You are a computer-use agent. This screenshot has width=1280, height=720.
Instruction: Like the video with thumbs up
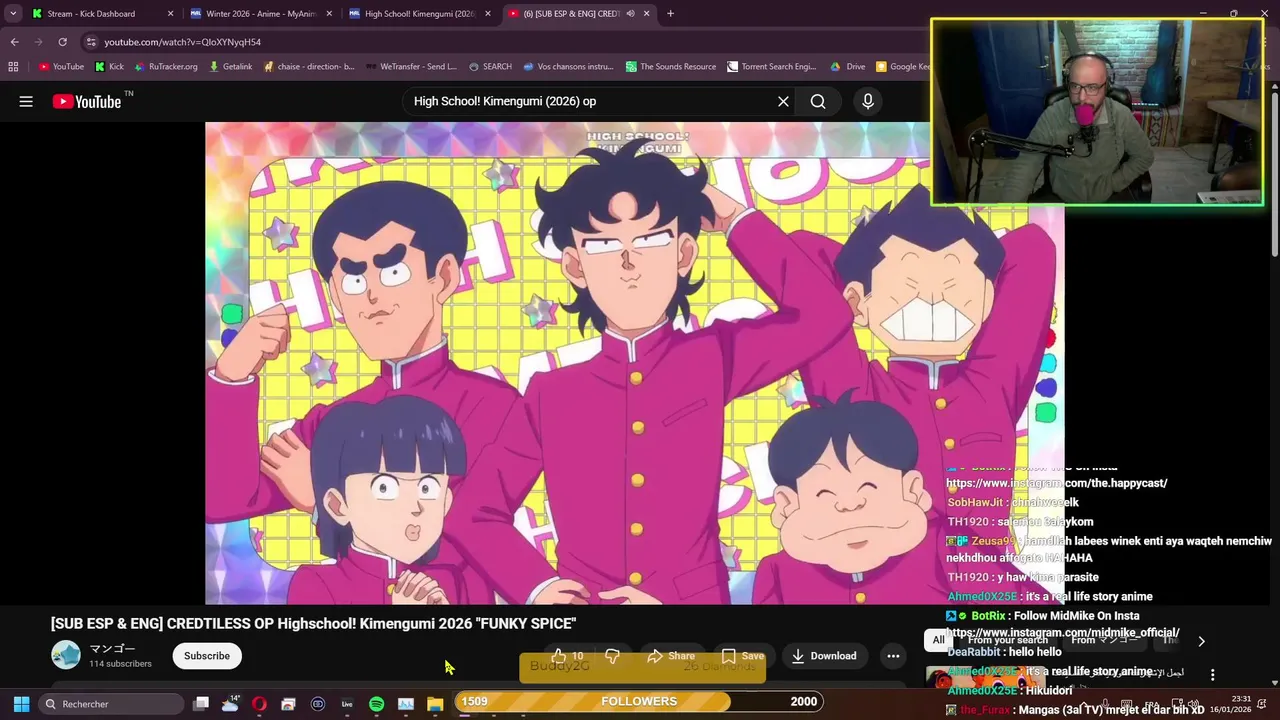pos(568,656)
